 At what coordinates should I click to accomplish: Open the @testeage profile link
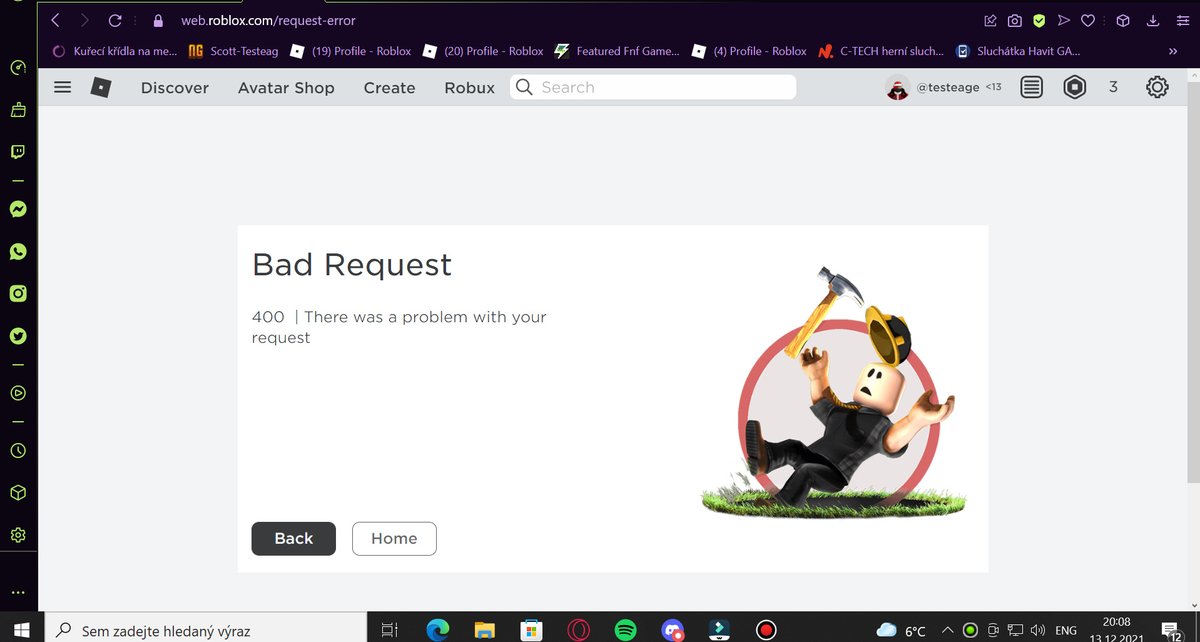(948, 88)
